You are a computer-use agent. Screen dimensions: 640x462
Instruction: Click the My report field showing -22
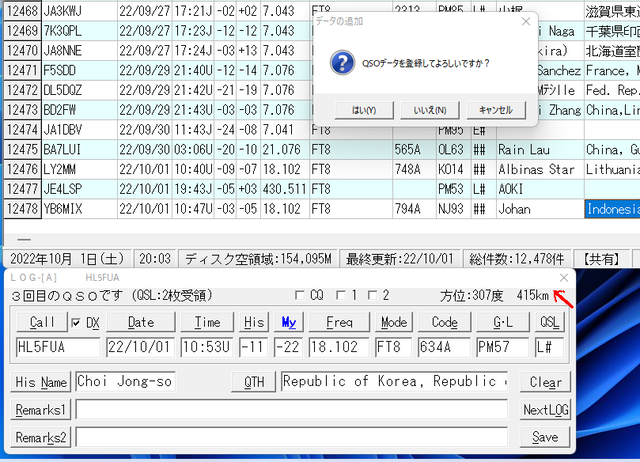coord(288,347)
